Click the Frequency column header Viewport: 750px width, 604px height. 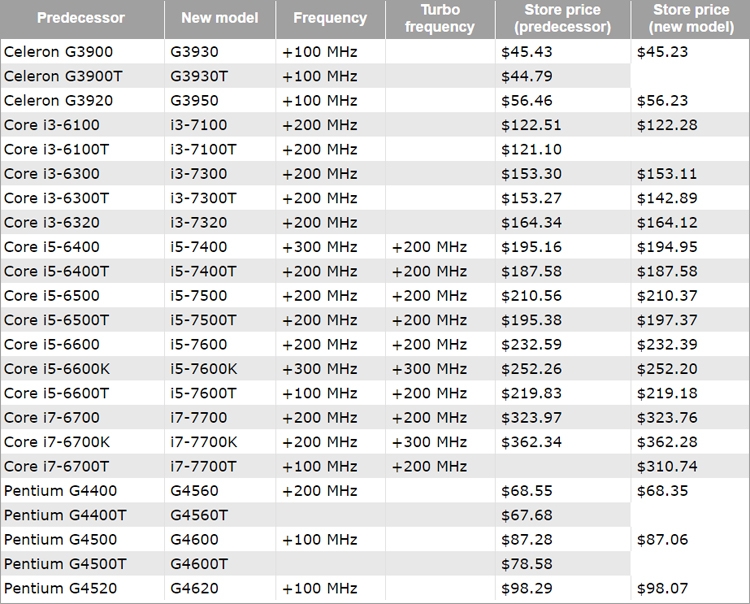pos(330,19)
